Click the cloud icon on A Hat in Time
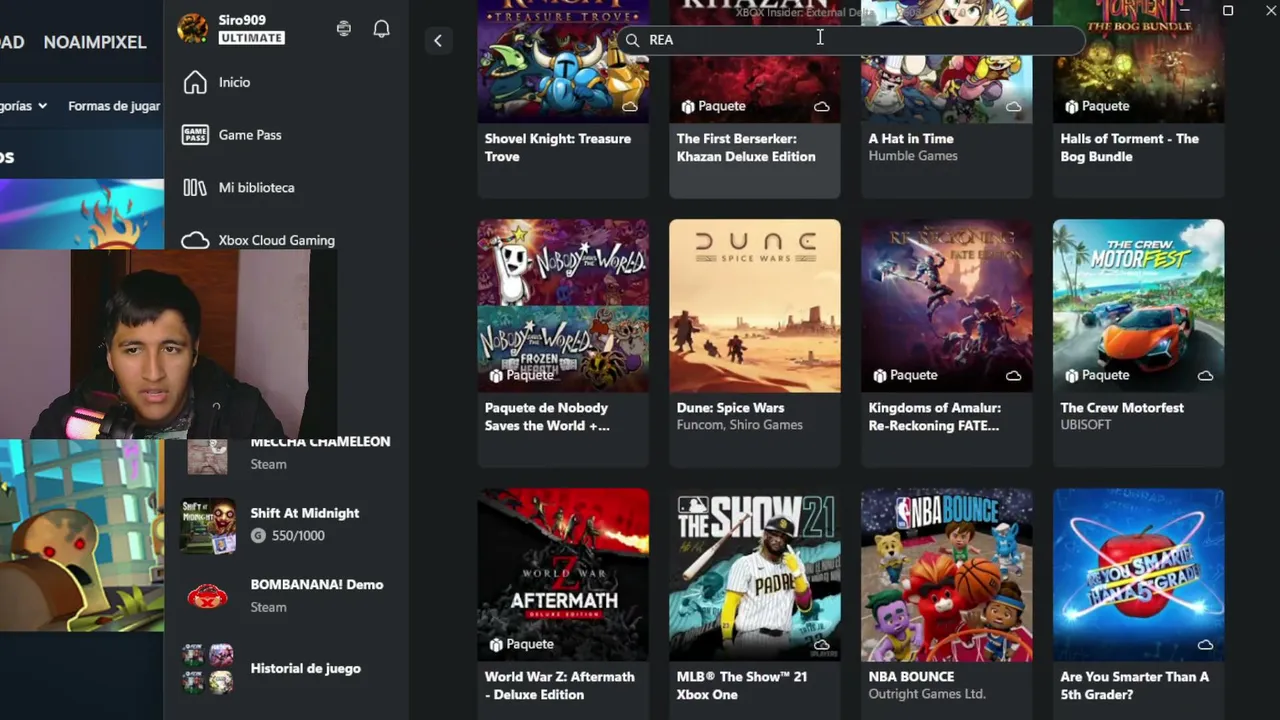Image resolution: width=1280 pixels, height=720 pixels. (1013, 106)
